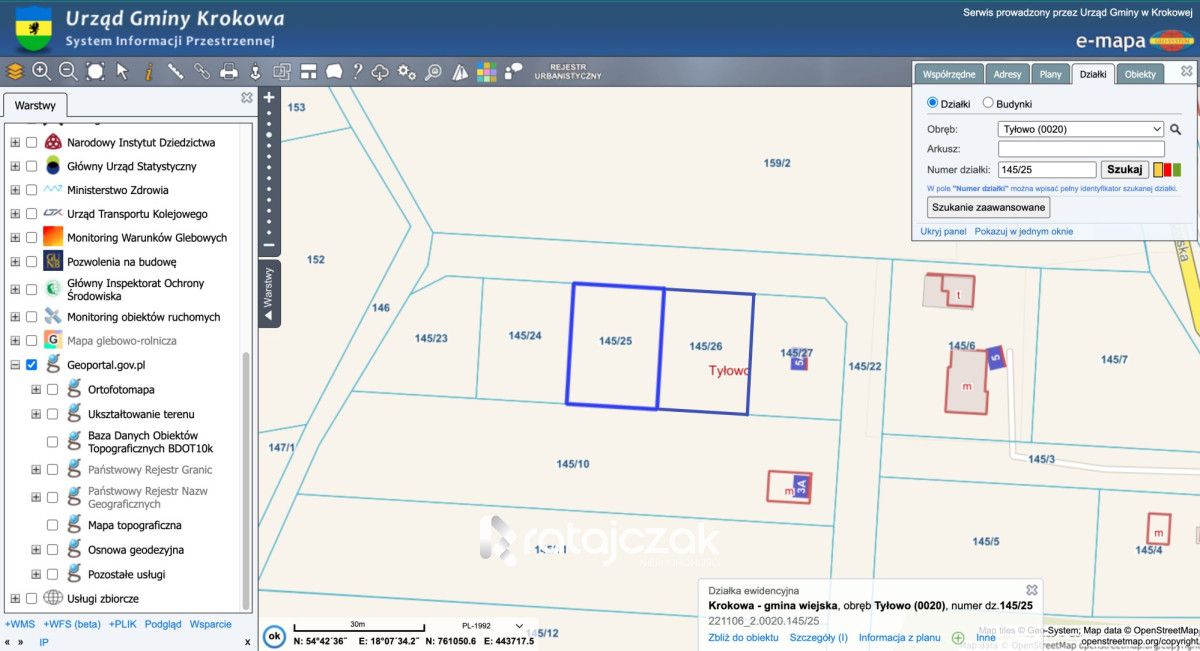
Task: Enable Monitoring Warunków Glebowych checkbox
Action: click(x=32, y=238)
